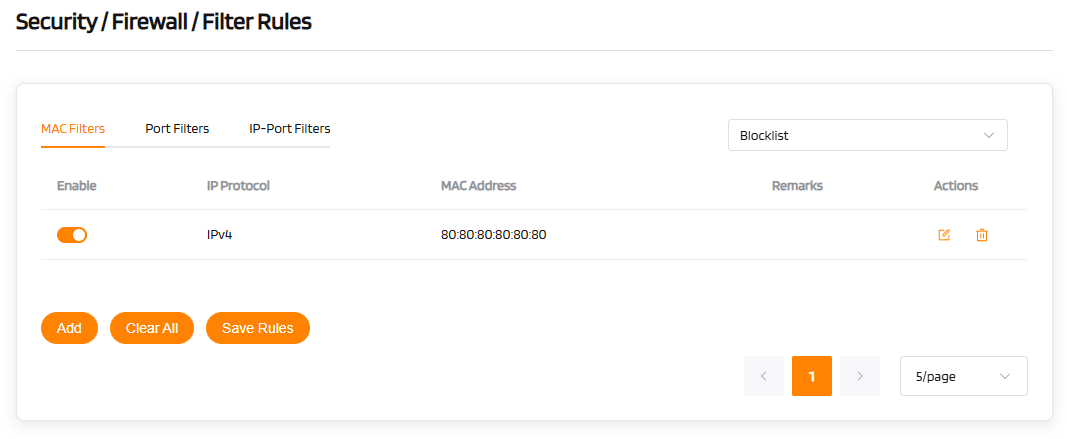Delete the MAC filter rule via trash icon
Image resolution: width=1067 pixels, height=439 pixels.
click(982, 235)
